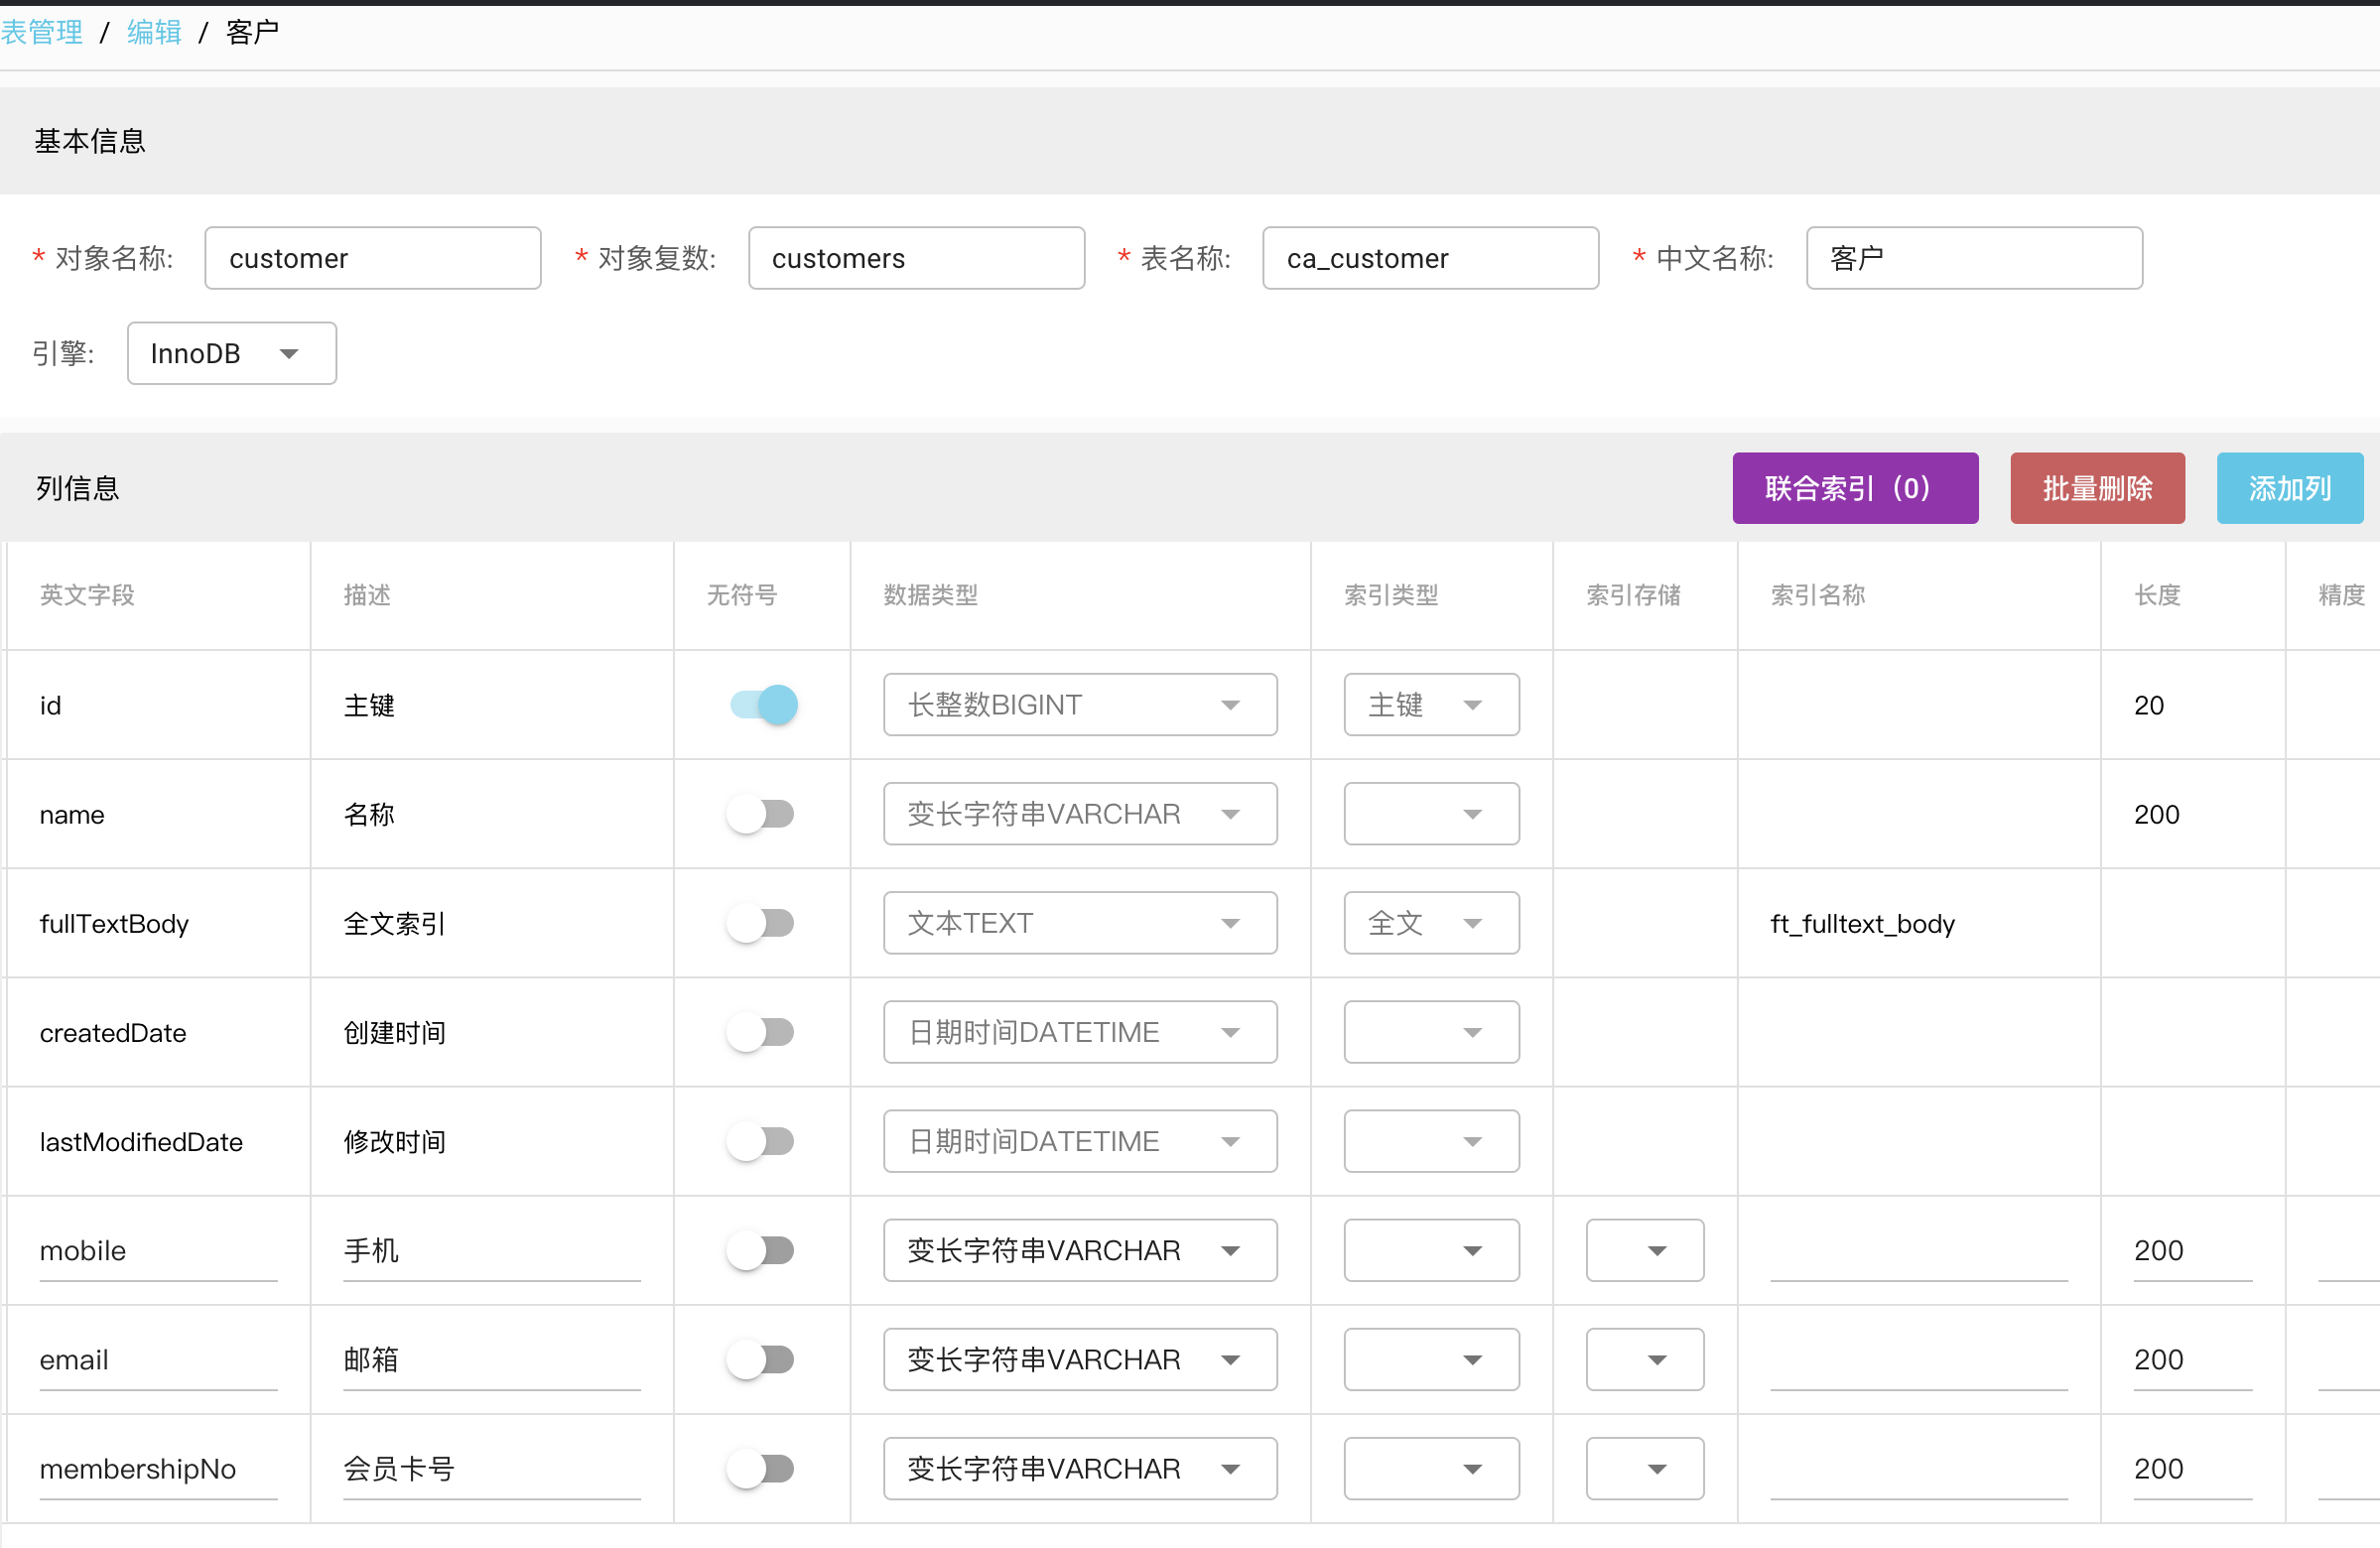Turn on unsigned switch for membershipNo
The image size is (2380, 1548).
click(760, 1468)
